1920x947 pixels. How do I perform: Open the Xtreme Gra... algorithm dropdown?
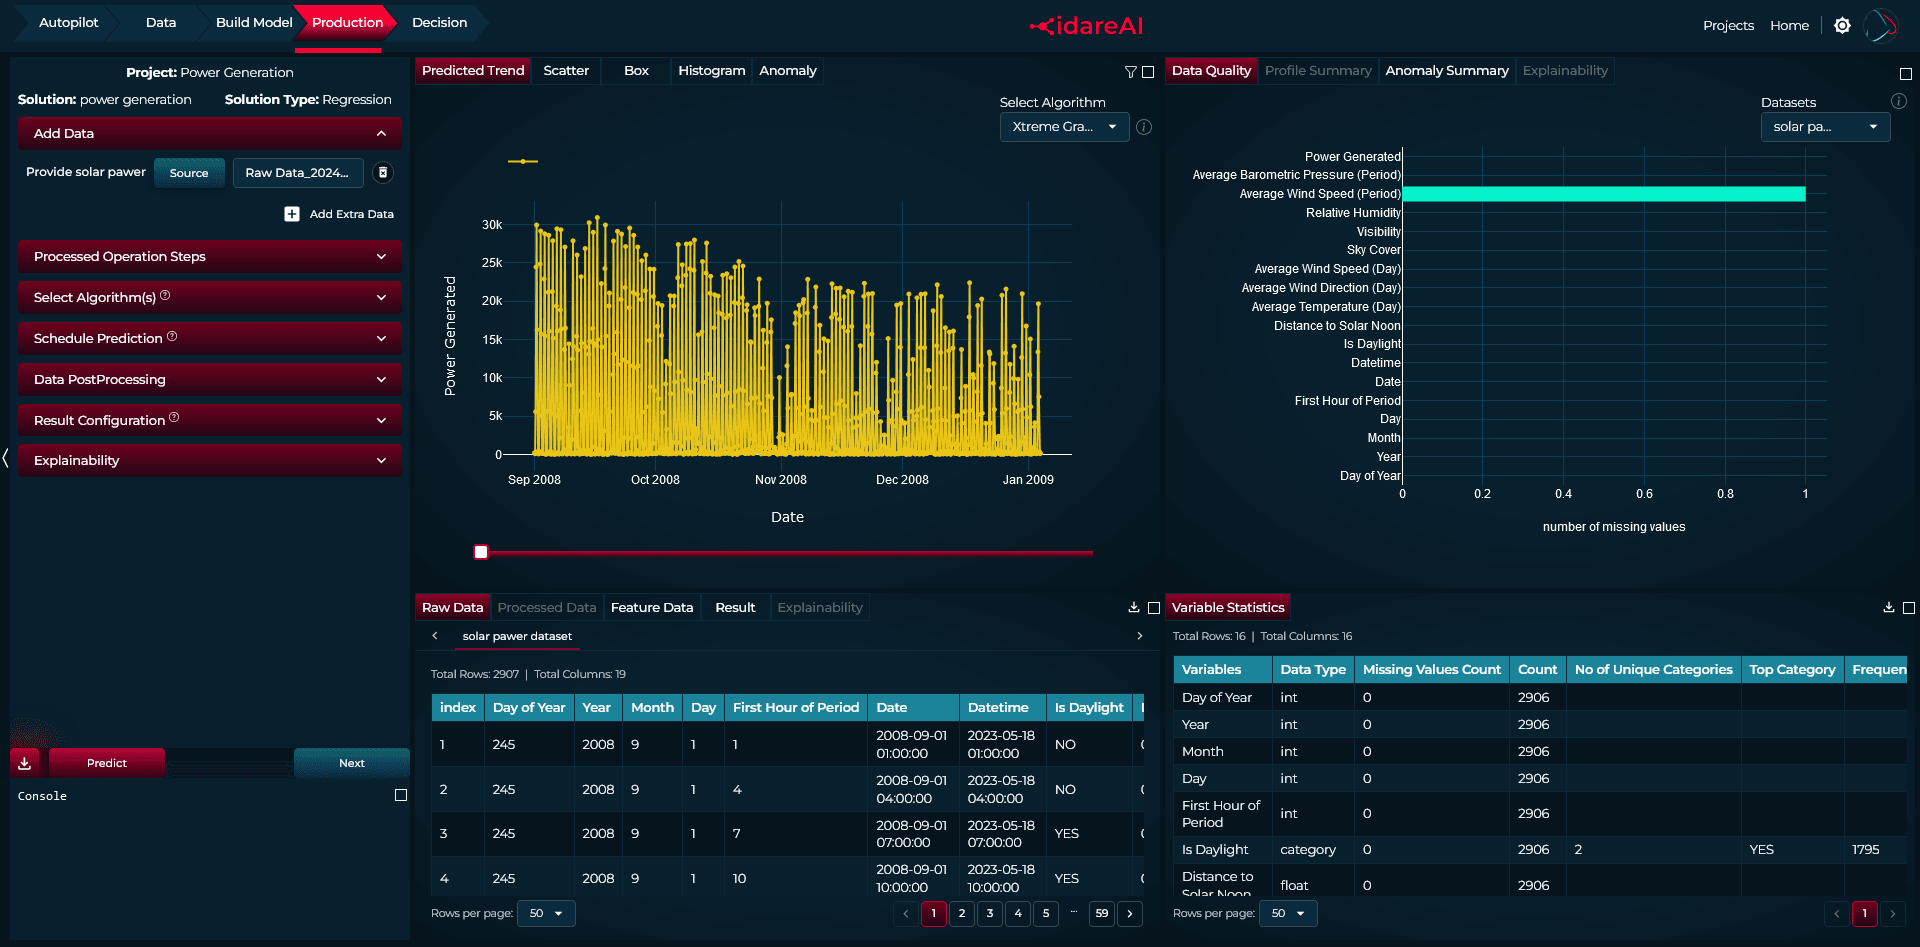pyautogui.click(x=1064, y=127)
